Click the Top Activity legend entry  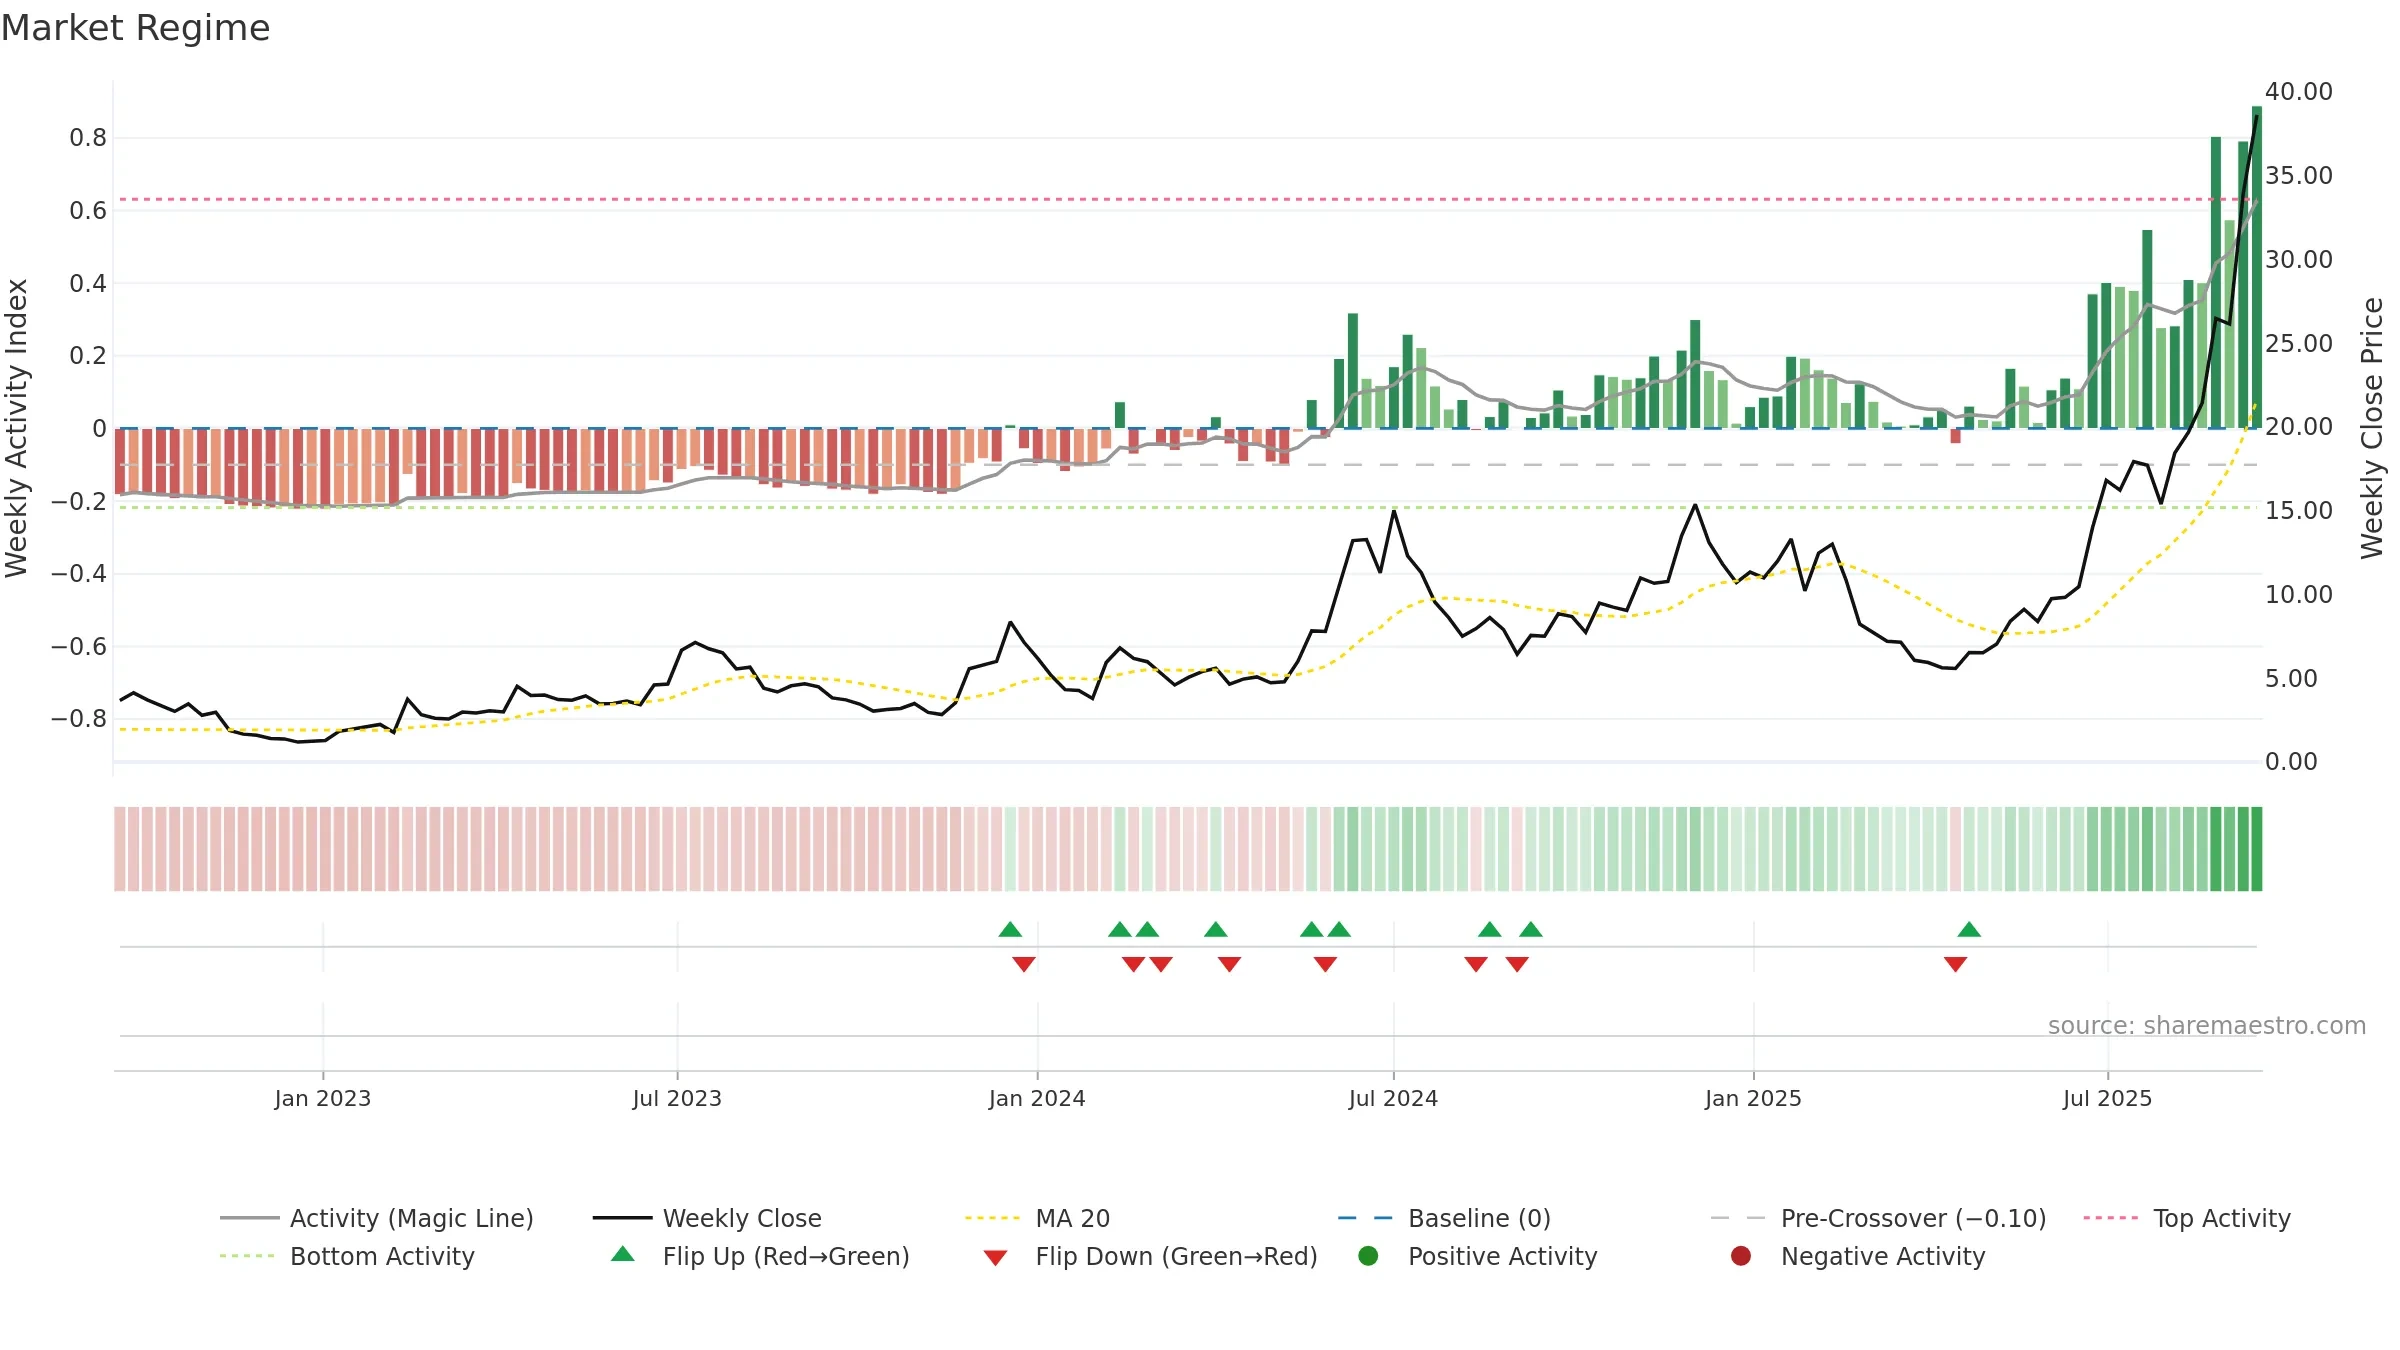[x=2187, y=1218]
